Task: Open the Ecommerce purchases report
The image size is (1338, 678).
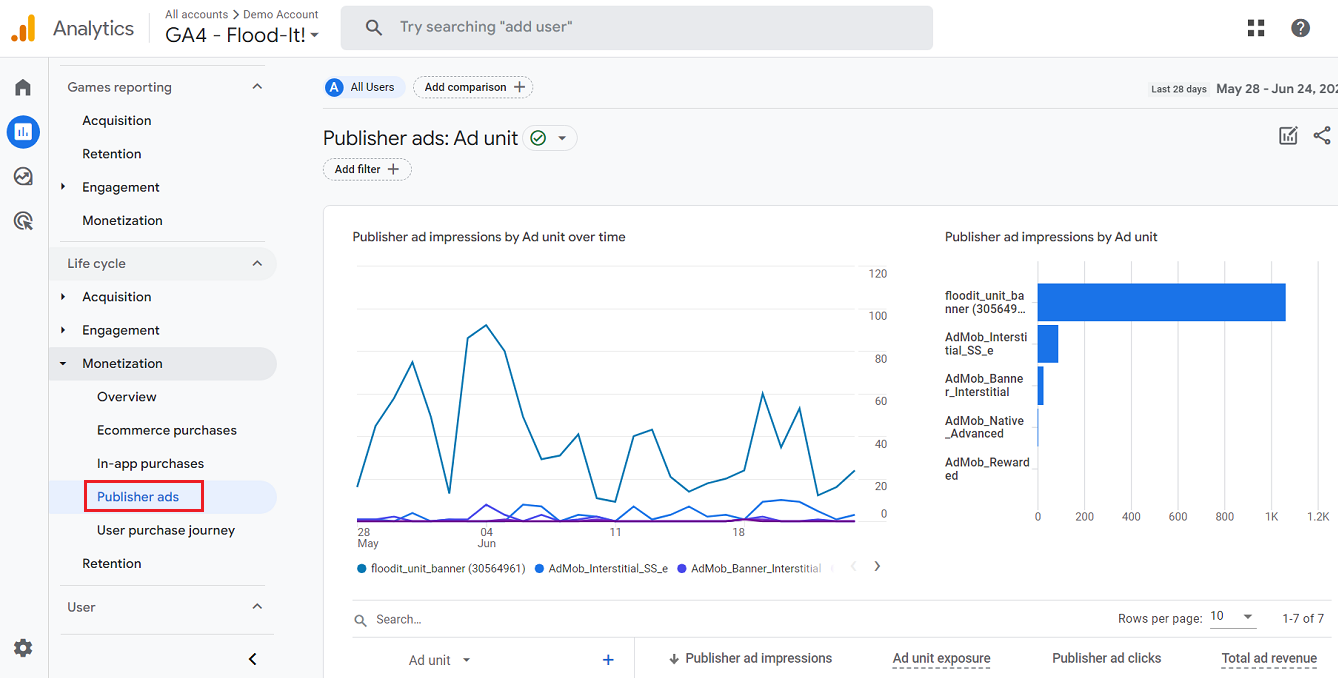Action: point(165,429)
